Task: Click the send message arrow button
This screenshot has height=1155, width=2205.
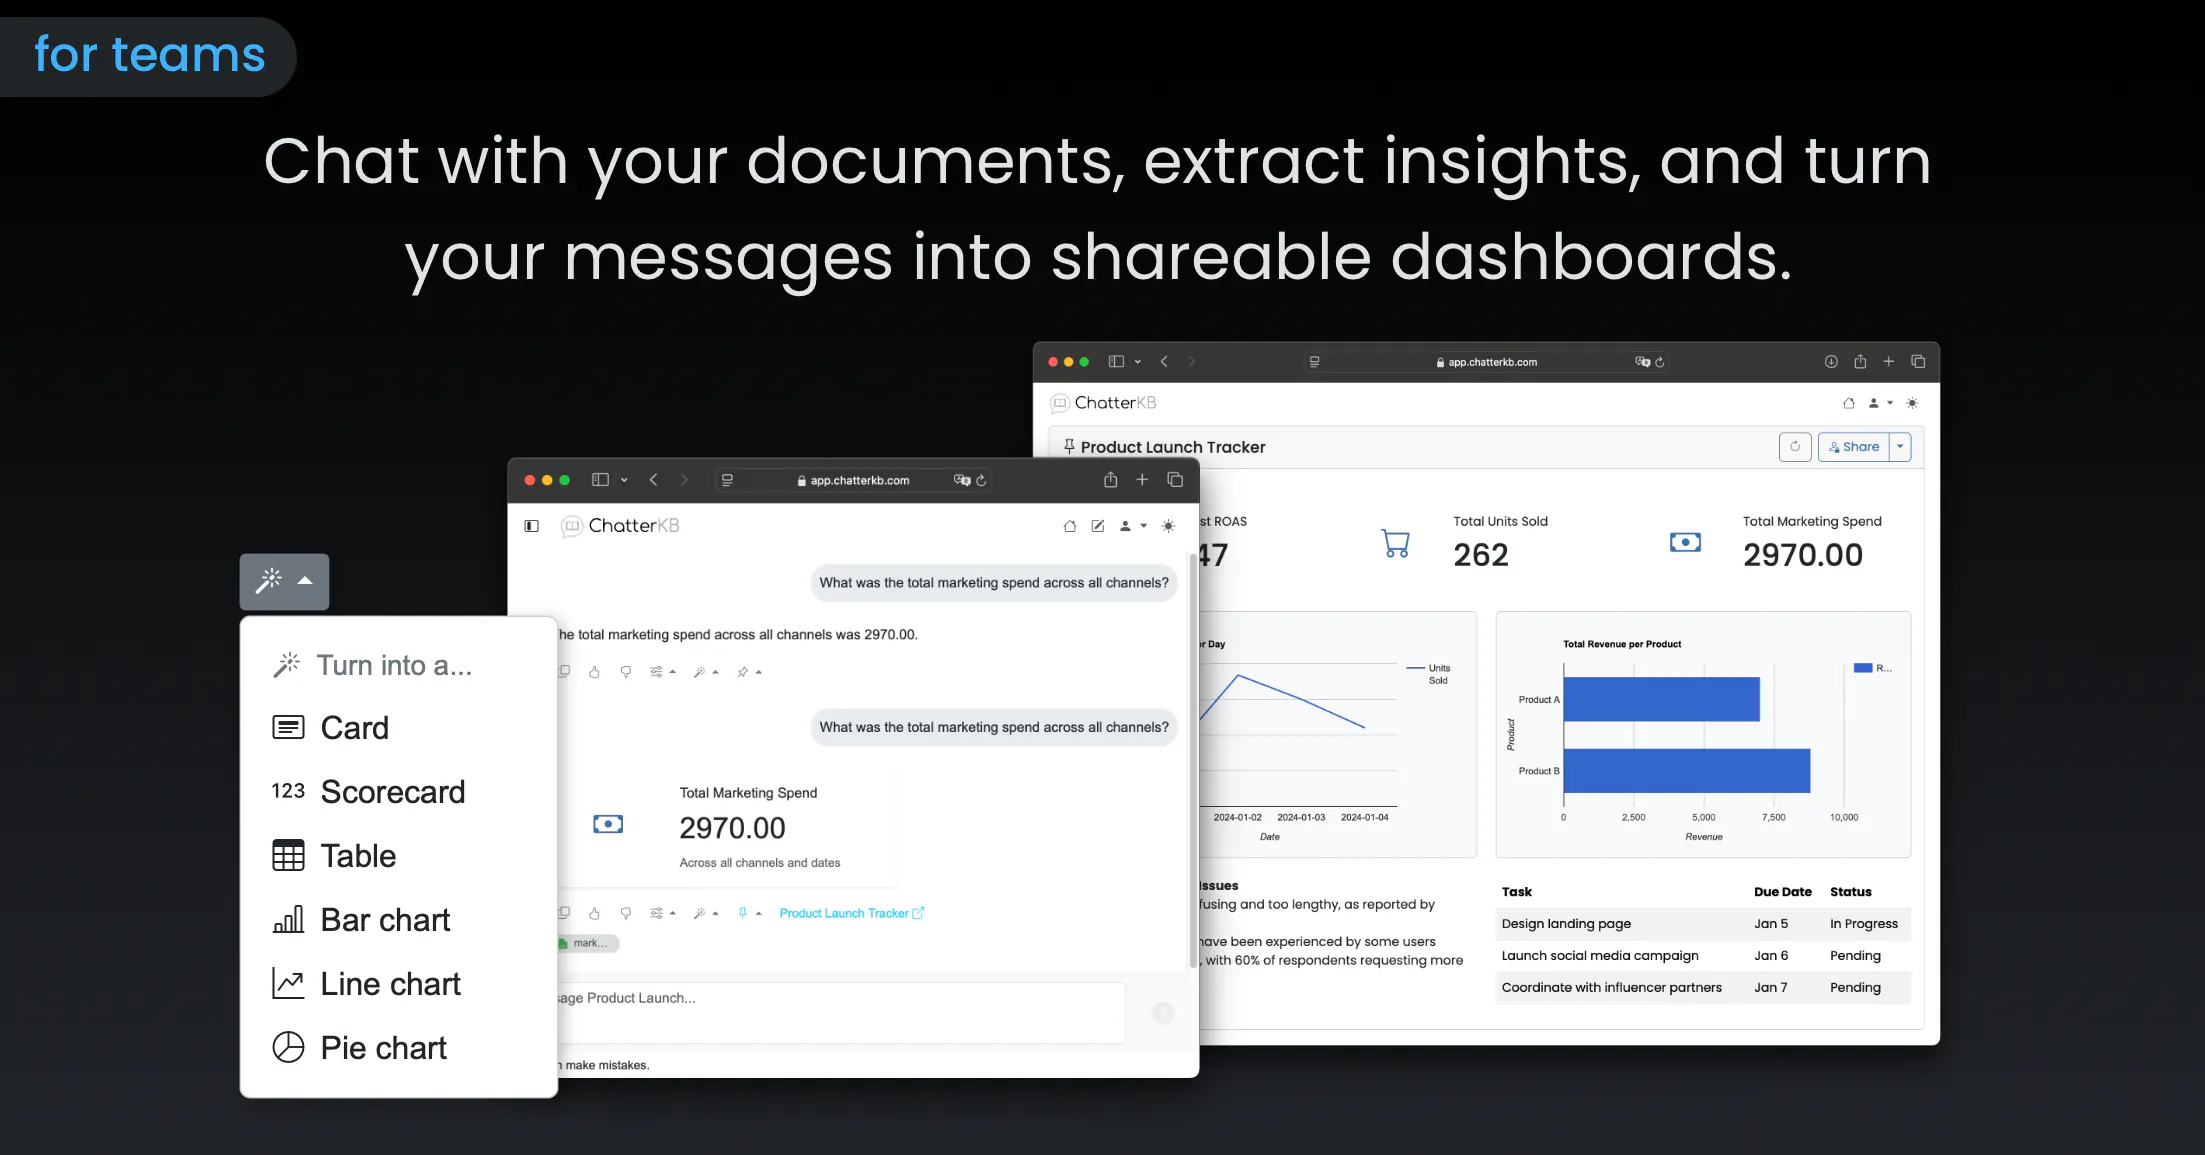Action: point(1163,1013)
